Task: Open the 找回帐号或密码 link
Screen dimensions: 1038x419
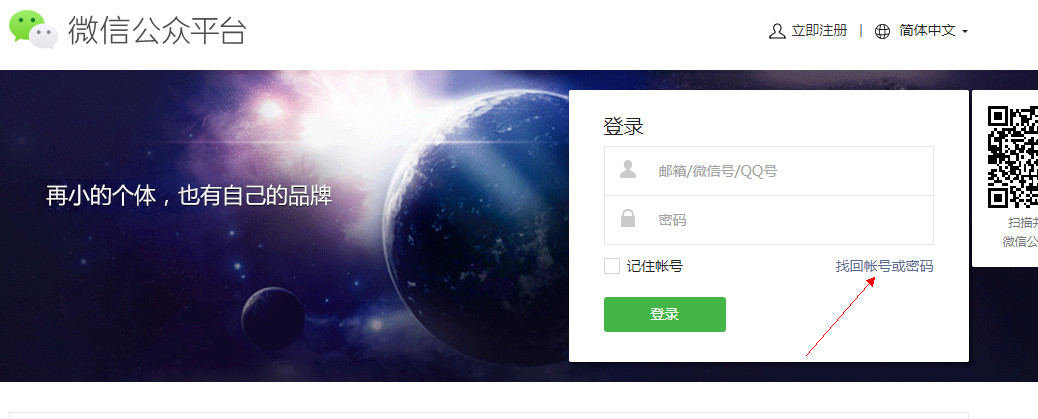Action: pos(884,266)
